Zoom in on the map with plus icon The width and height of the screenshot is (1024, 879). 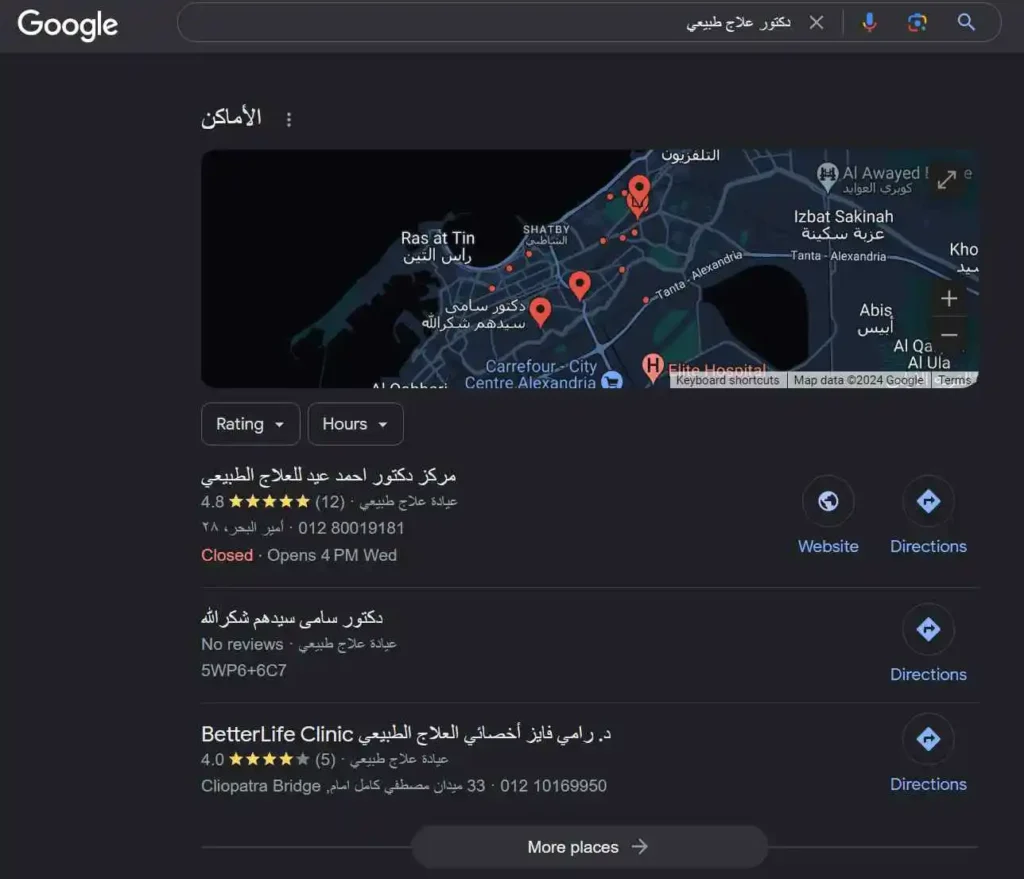(x=948, y=298)
